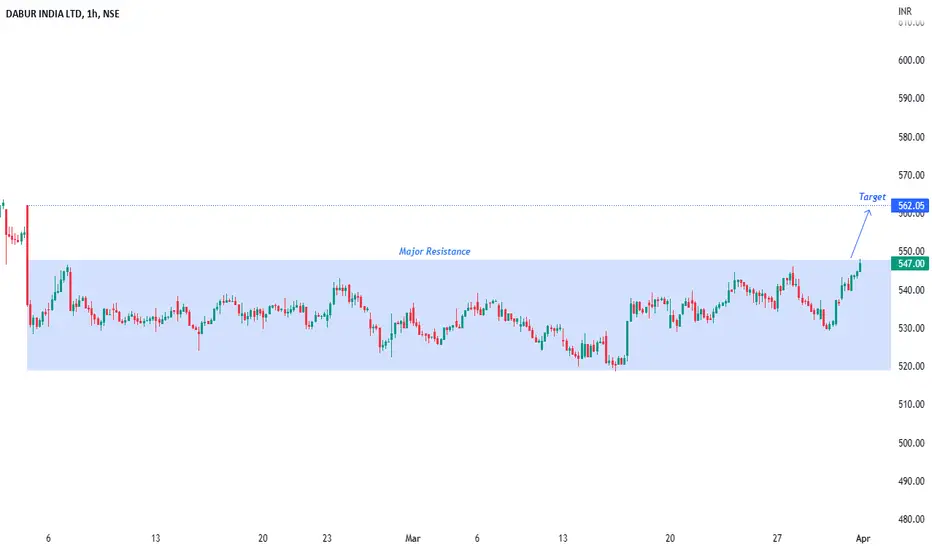Image resolution: width=932 pixels, height=550 pixels.
Task: Click the 600.00 price axis label
Action: [x=910, y=60]
